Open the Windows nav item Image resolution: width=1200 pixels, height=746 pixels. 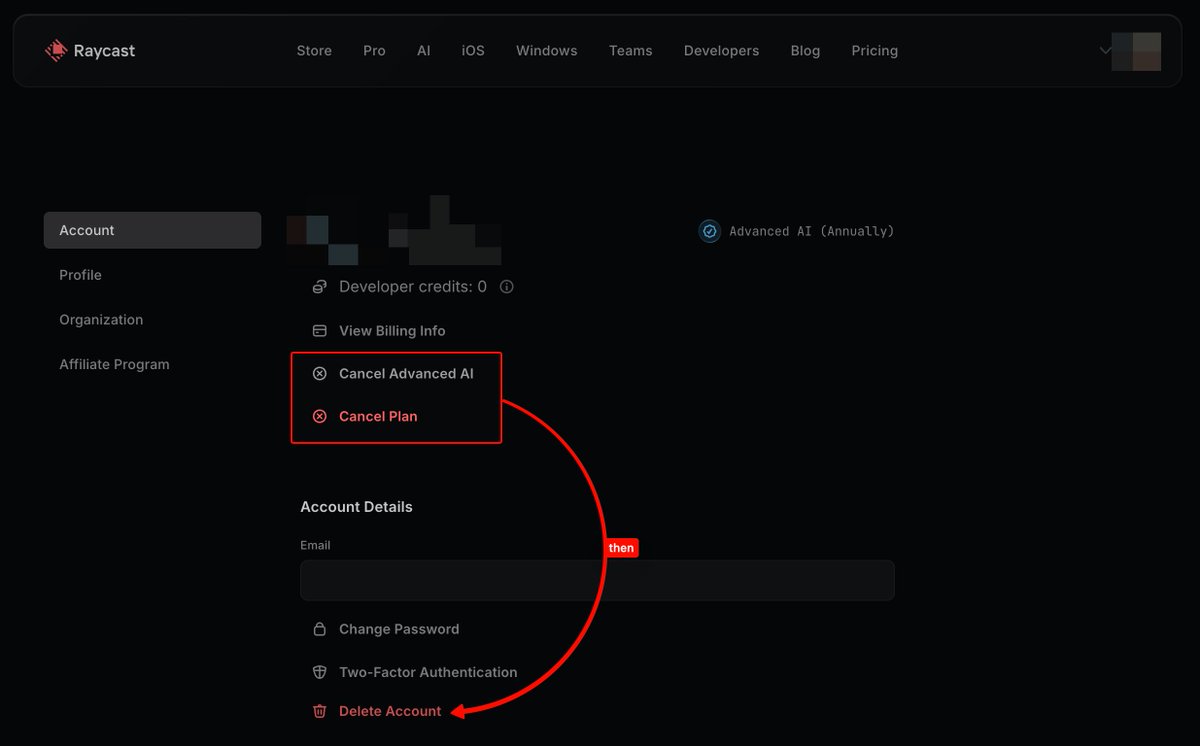point(547,51)
